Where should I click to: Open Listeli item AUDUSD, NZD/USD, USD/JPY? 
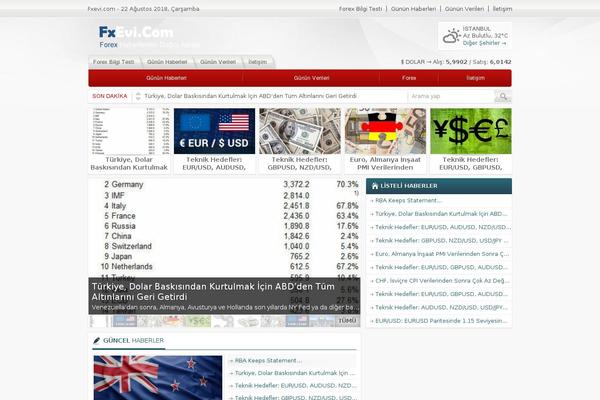439,308
